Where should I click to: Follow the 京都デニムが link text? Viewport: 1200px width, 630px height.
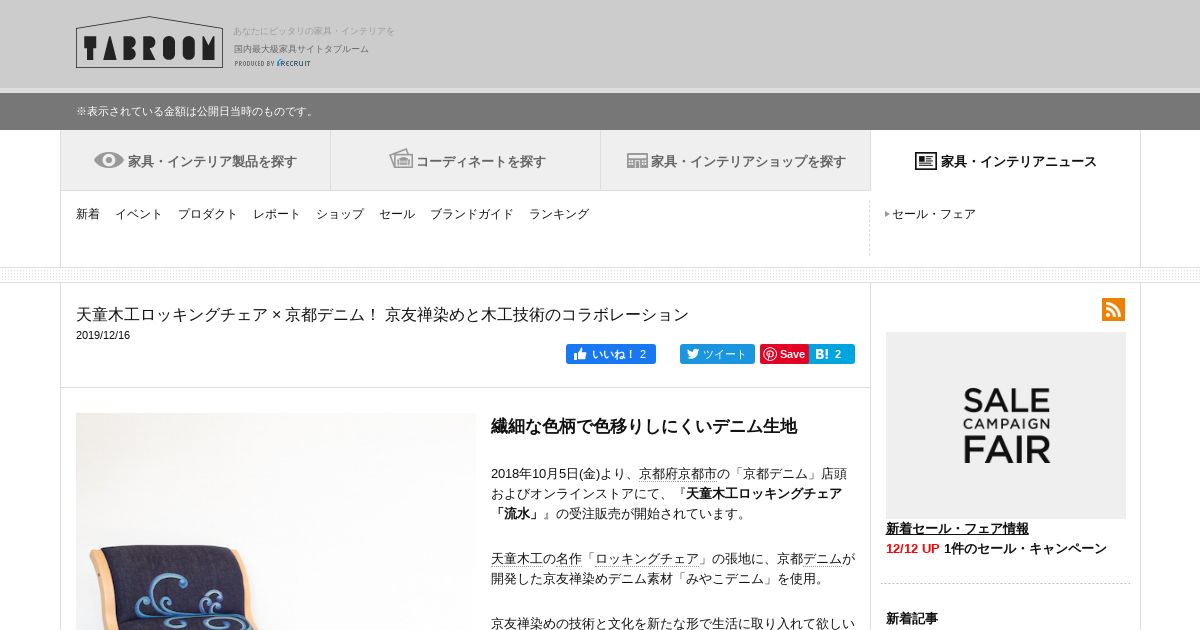tap(816, 558)
